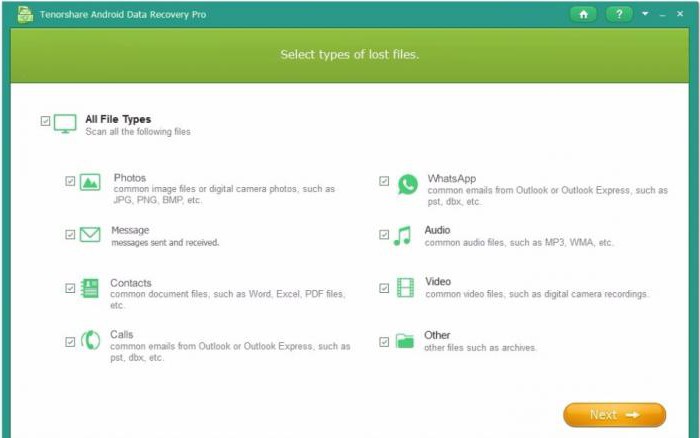Click the Message envelope icon
This screenshot has width=700, height=438.
90,234
